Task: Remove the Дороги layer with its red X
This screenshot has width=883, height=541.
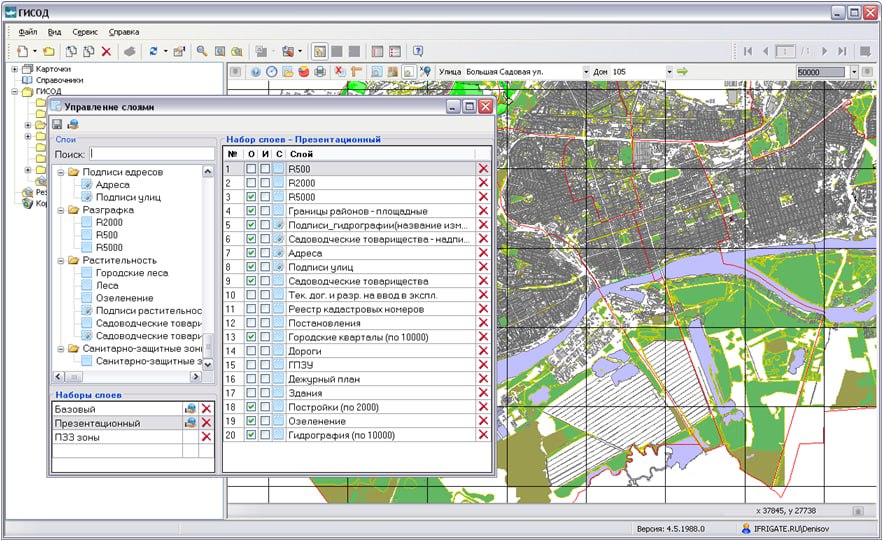Action: pyautogui.click(x=483, y=352)
